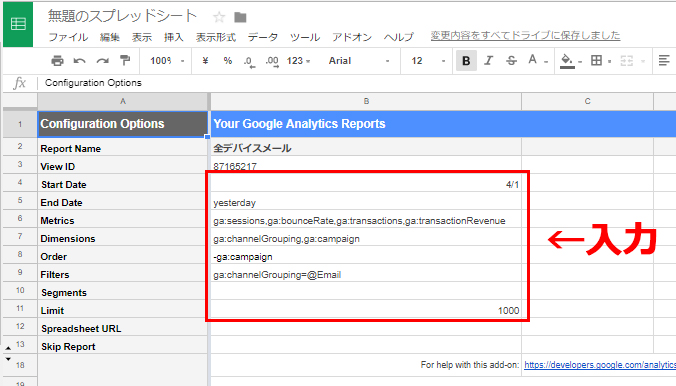Select the End Date value yesterday
The width and height of the screenshot is (676, 386).
(366, 202)
